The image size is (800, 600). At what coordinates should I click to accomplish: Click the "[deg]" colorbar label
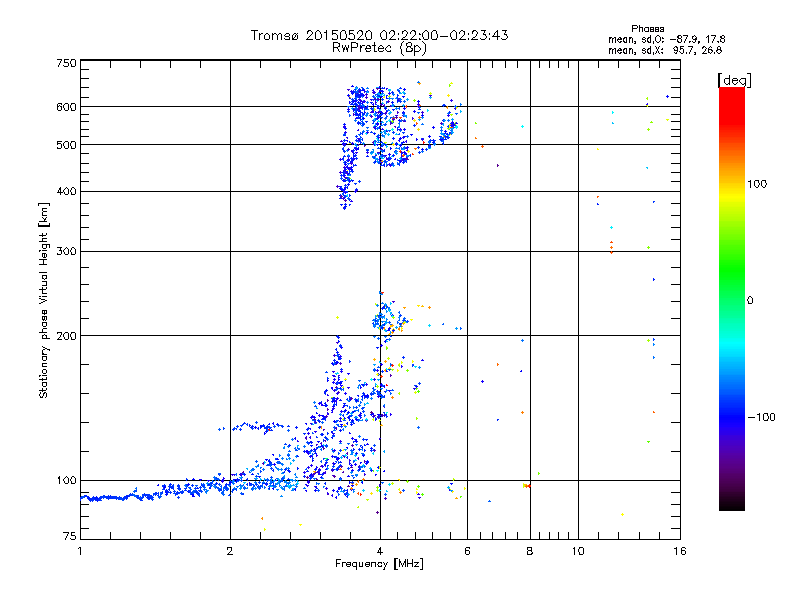734,80
